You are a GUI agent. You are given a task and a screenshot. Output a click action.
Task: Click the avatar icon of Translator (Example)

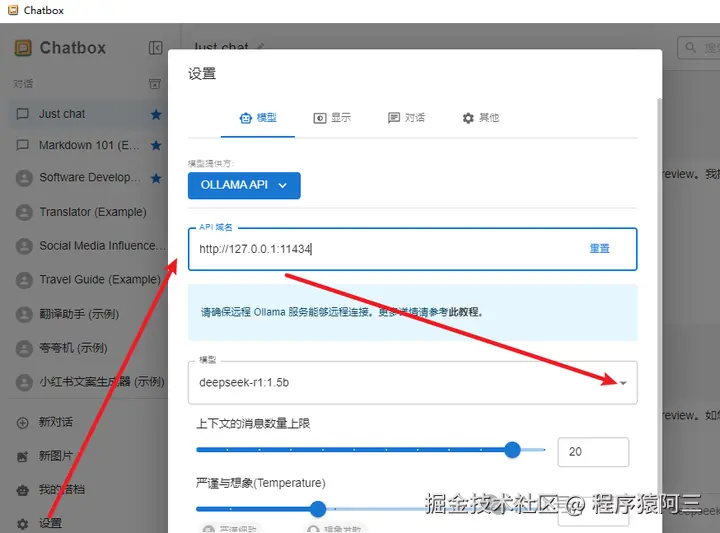(24, 213)
